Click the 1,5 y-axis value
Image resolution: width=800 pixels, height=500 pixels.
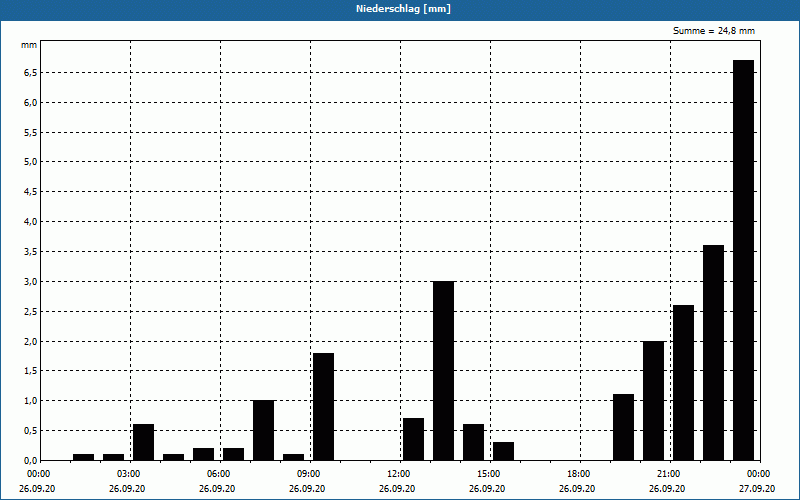tap(31, 371)
